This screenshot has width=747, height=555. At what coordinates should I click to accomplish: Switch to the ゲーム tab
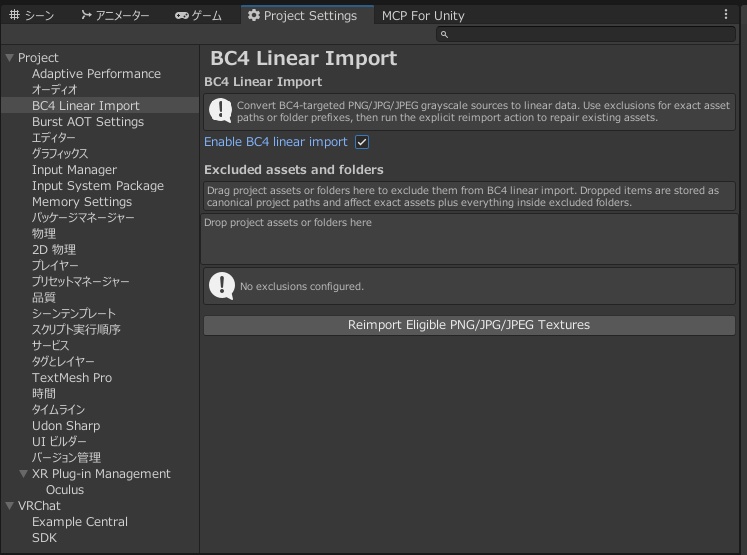[198, 15]
